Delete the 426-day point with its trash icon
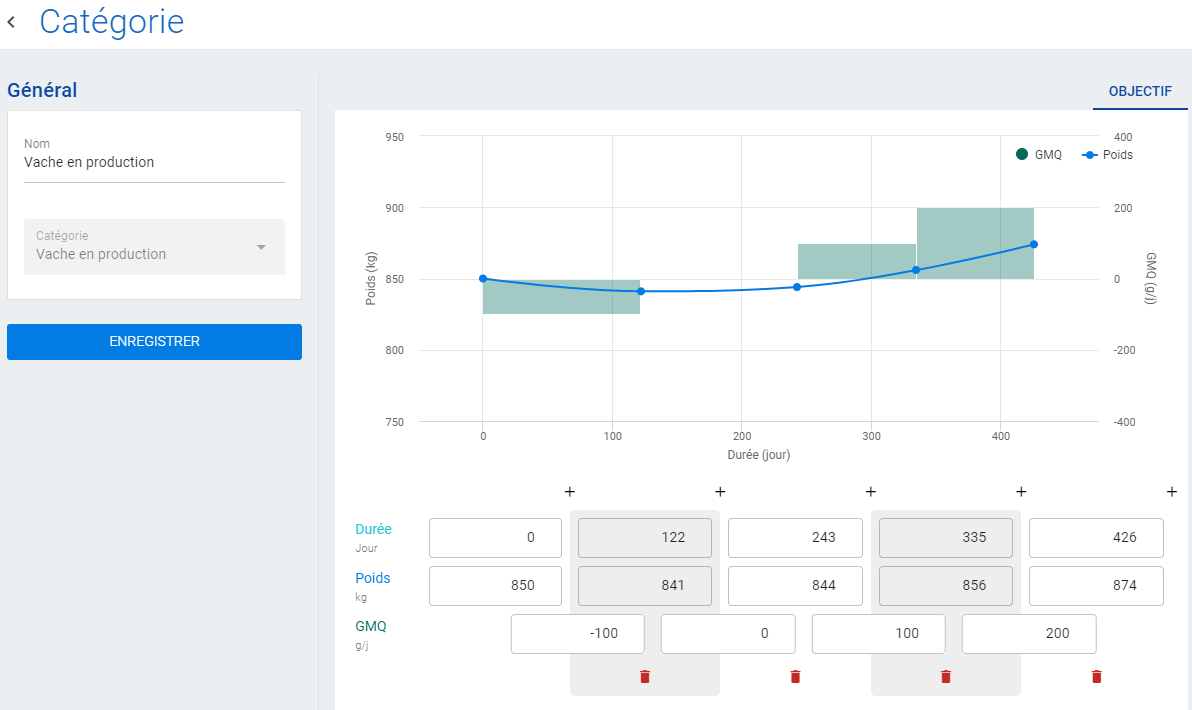This screenshot has width=1192, height=710. pos(1096,677)
